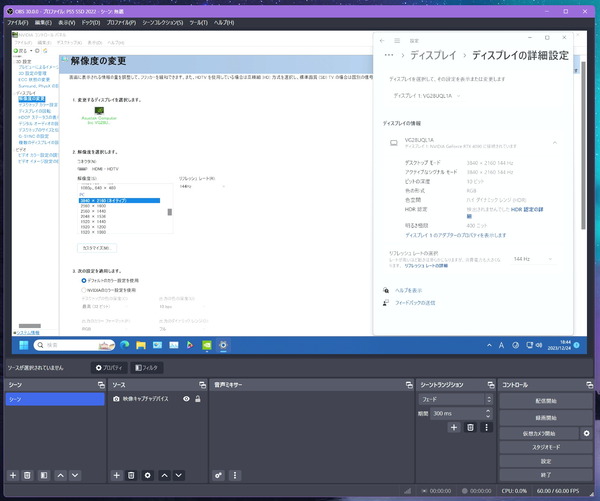
Task: Open audio mixer three-dot menu
Action: (235, 475)
